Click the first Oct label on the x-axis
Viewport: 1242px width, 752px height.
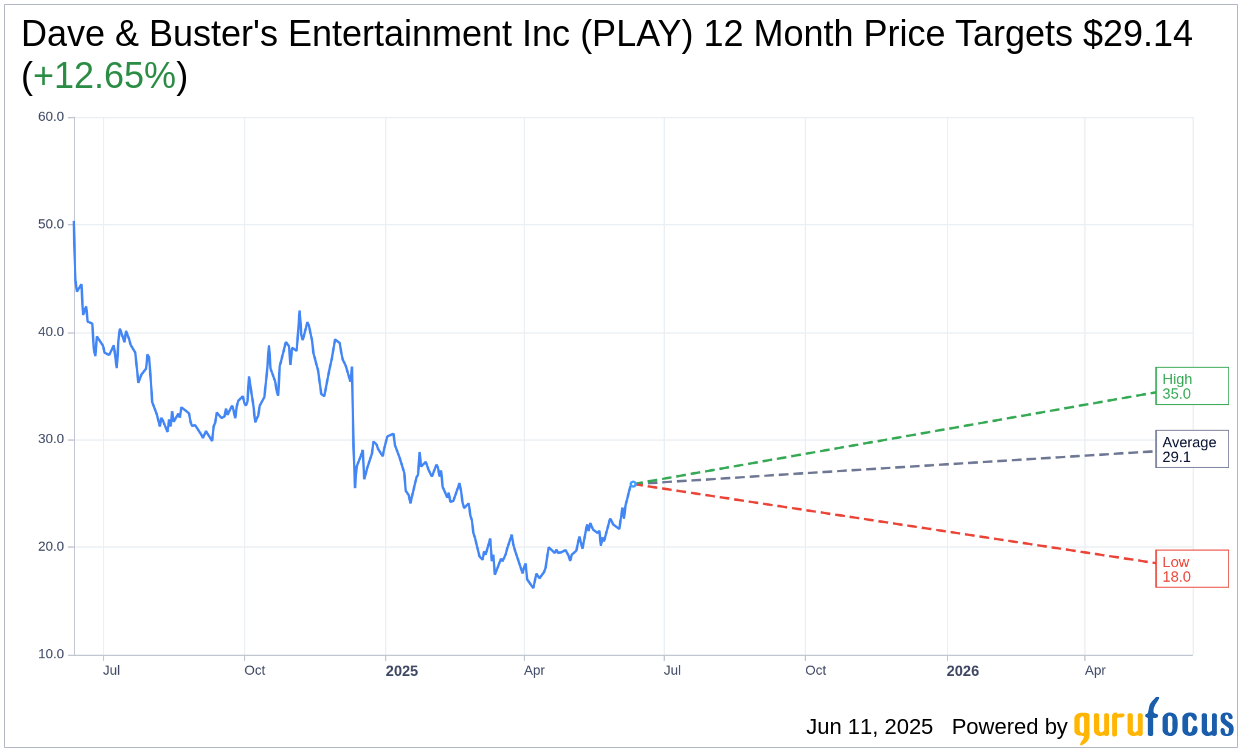[255, 670]
